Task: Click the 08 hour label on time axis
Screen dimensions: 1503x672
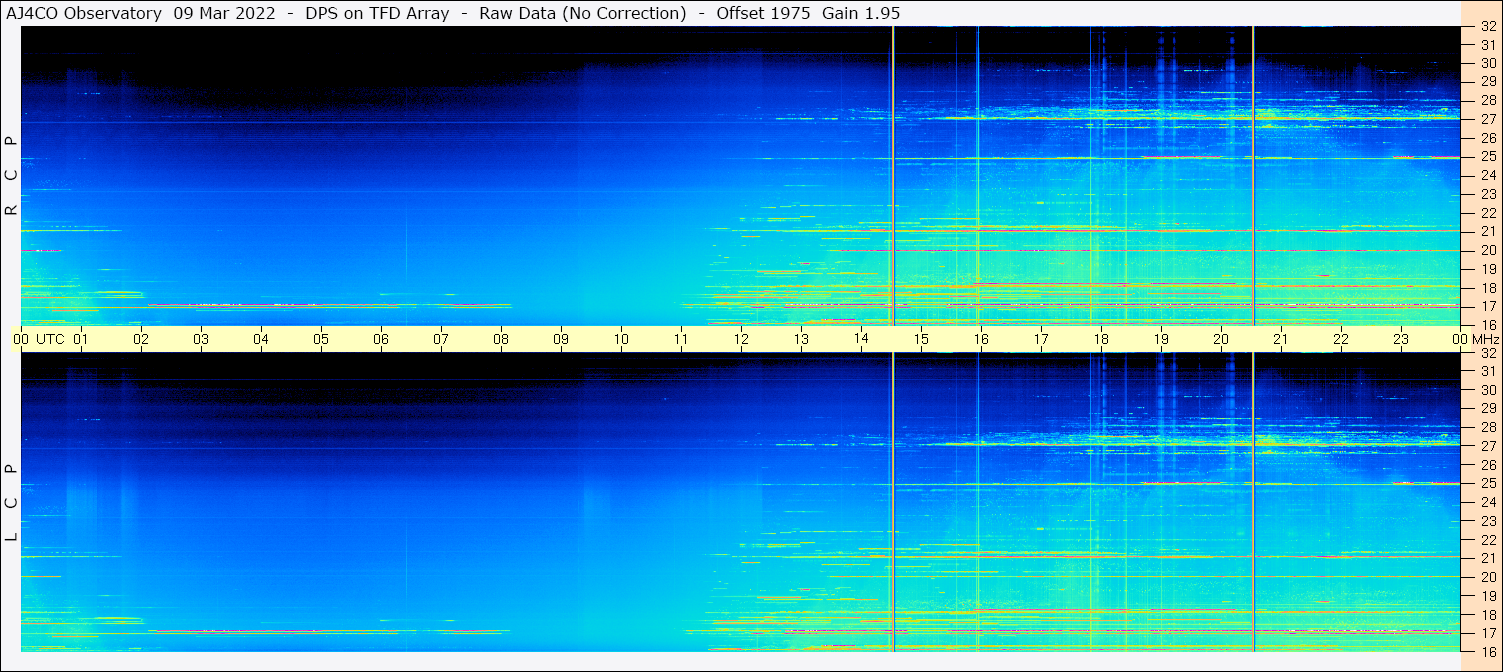Action: (501, 339)
